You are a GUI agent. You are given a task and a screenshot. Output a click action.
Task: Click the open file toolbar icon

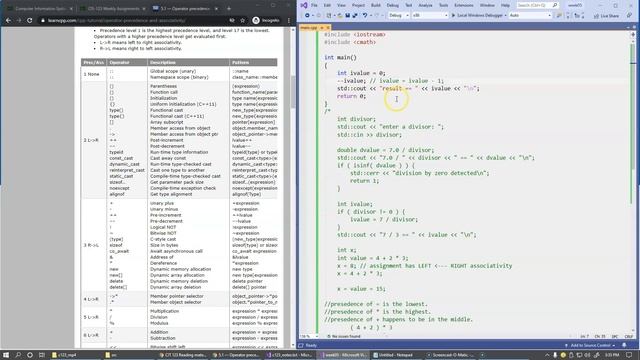tap(340, 16)
